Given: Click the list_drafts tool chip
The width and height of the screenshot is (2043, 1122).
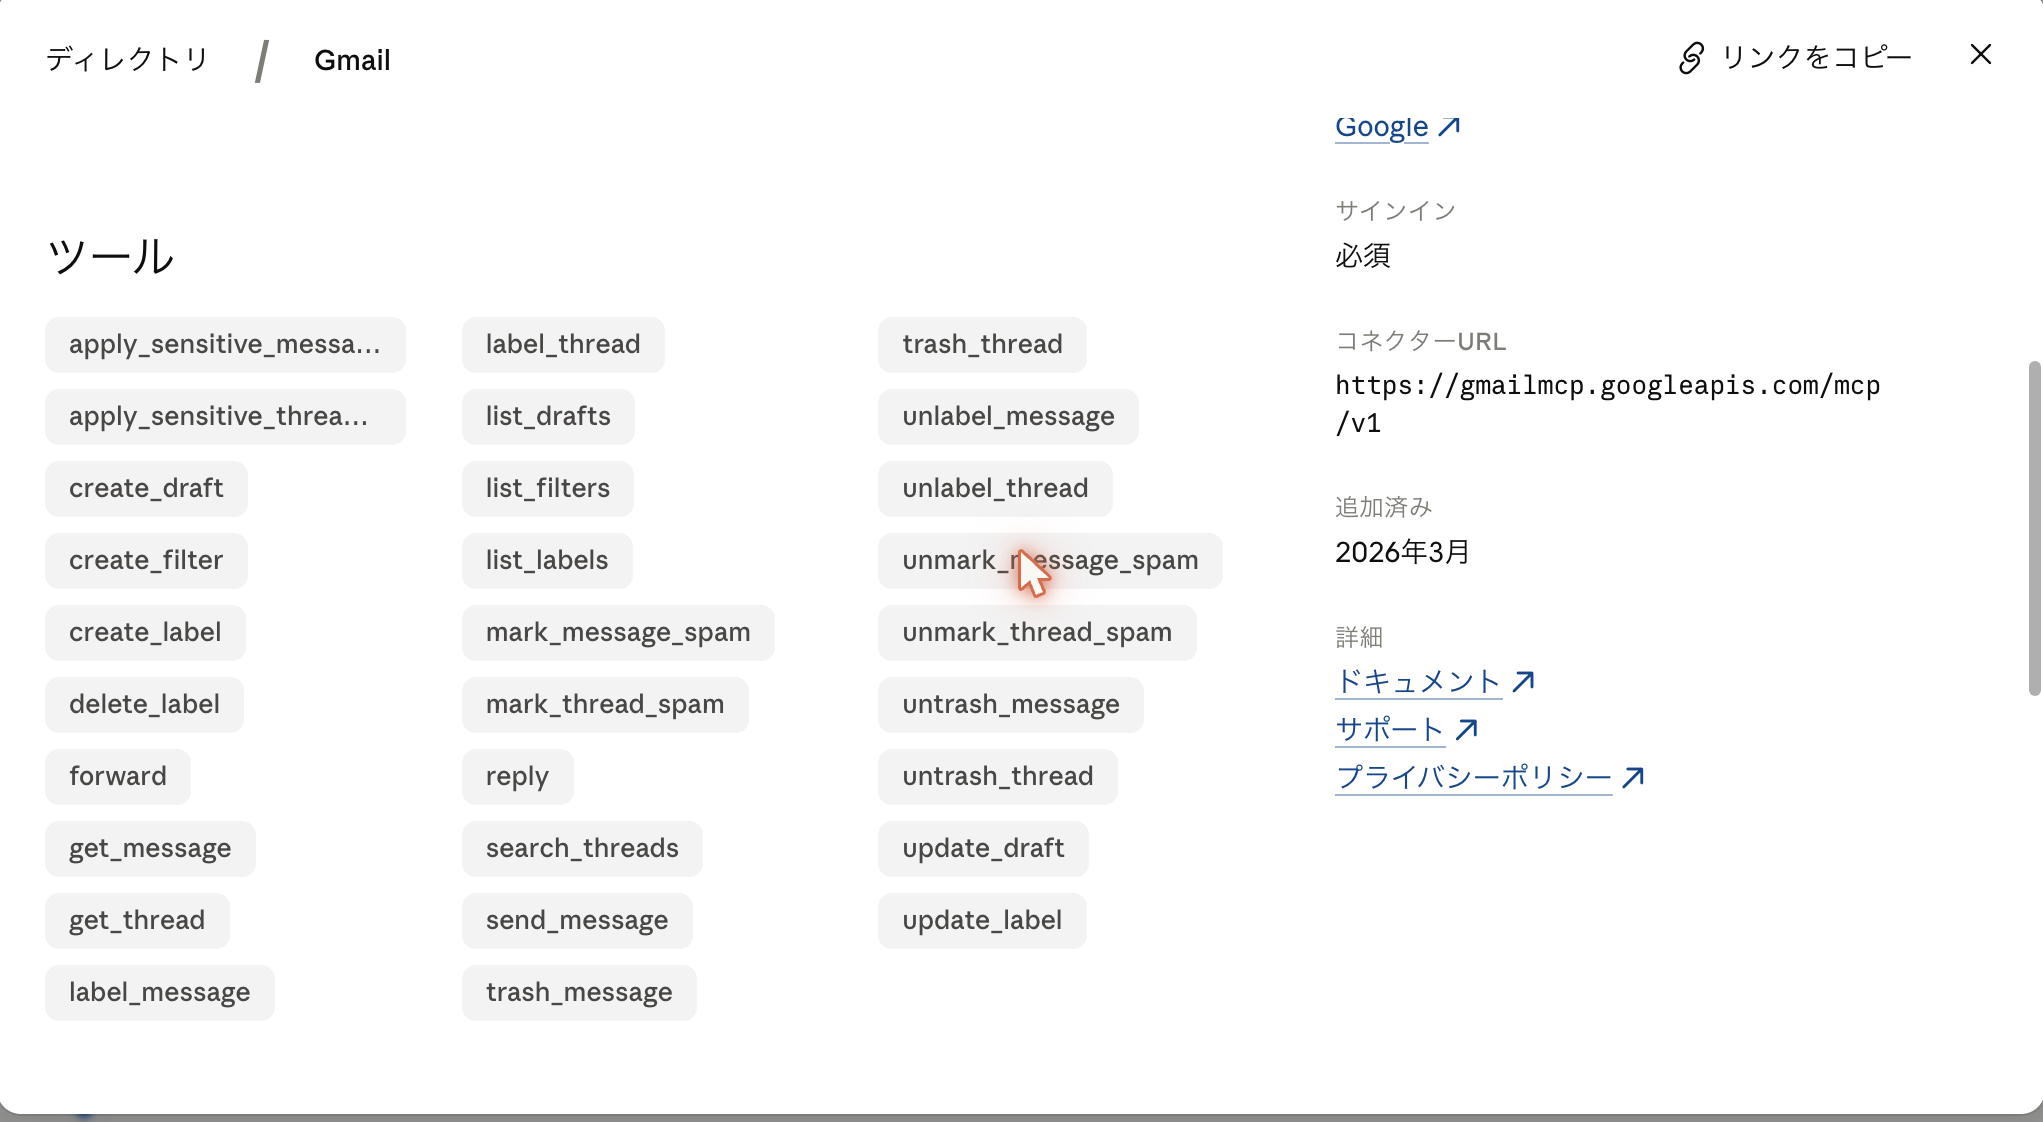Looking at the screenshot, I should click(548, 417).
